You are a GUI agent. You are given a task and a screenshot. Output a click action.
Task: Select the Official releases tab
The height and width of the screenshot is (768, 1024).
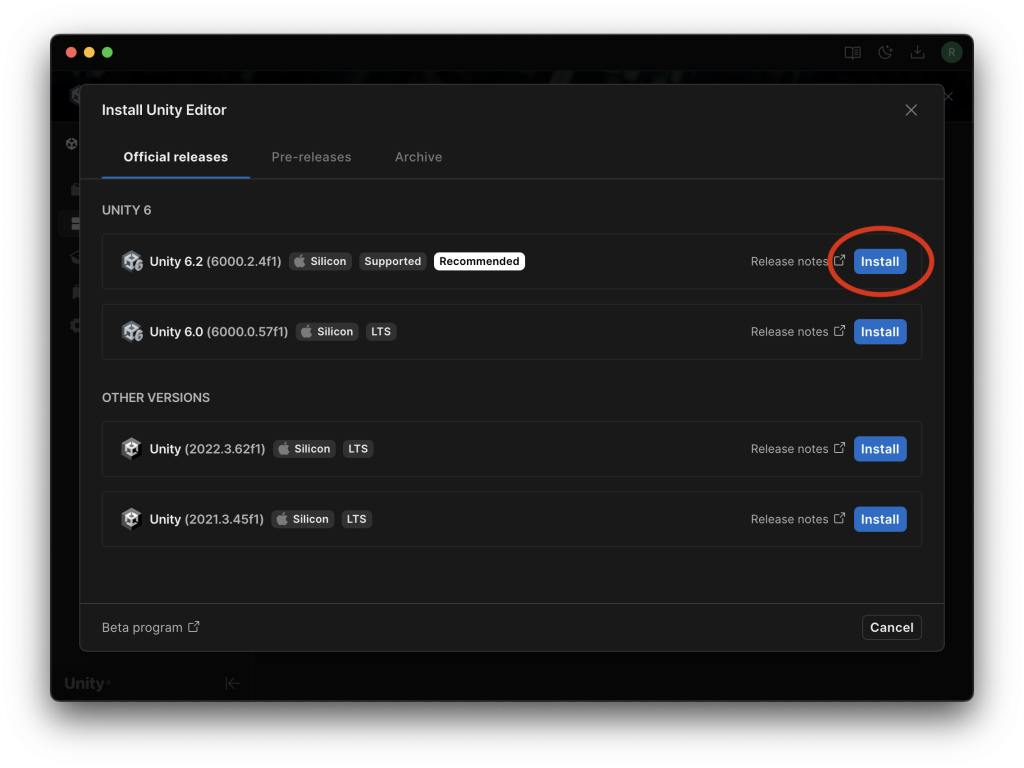176,157
